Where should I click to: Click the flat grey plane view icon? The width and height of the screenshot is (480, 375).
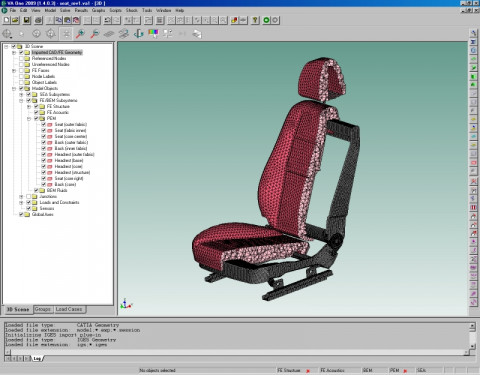coord(109,34)
